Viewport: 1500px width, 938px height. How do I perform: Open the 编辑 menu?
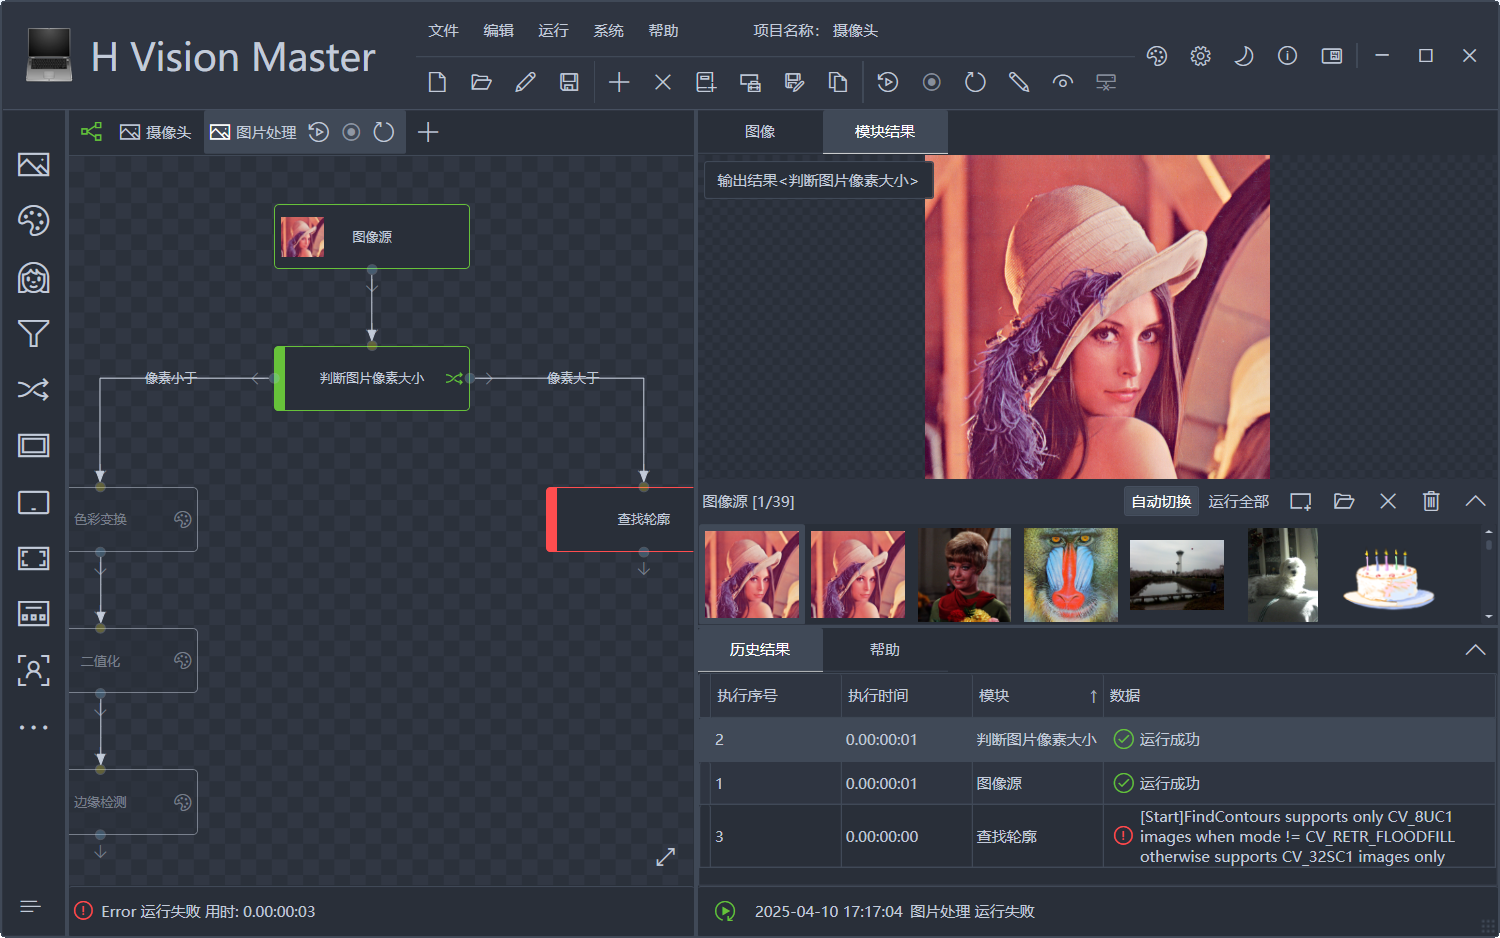click(x=498, y=30)
